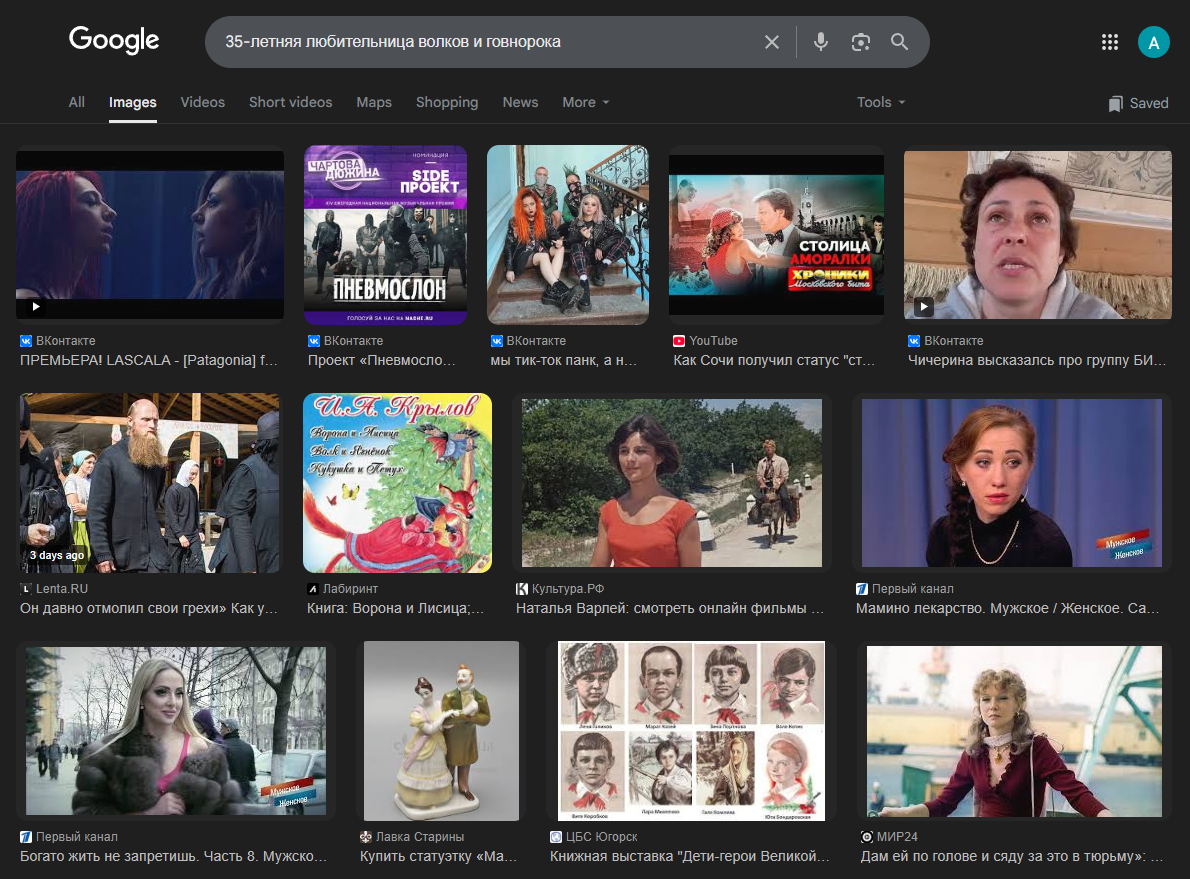Open search by image camera icon
This screenshot has width=1190, height=879.
860,42
